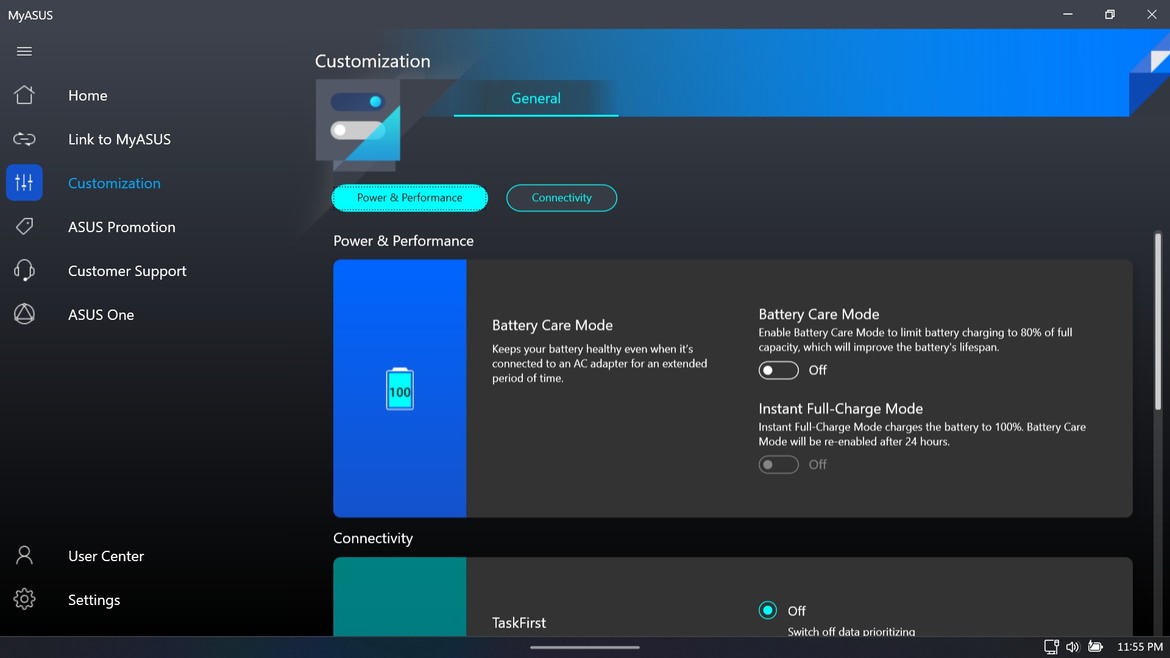Go to Home in the sidebar
1170x658 pixels.
[87, 95]
